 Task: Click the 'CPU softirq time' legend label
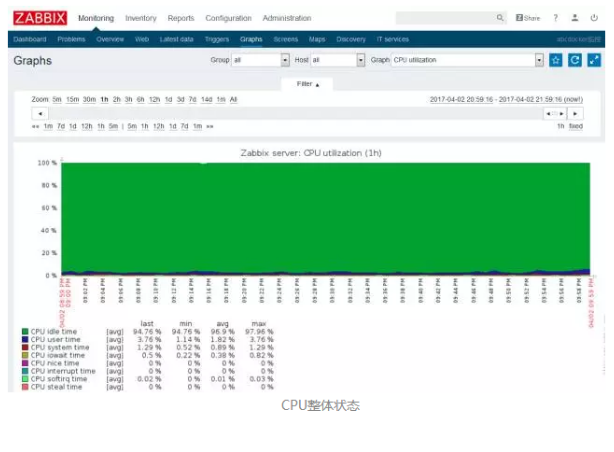click(59, 379)
